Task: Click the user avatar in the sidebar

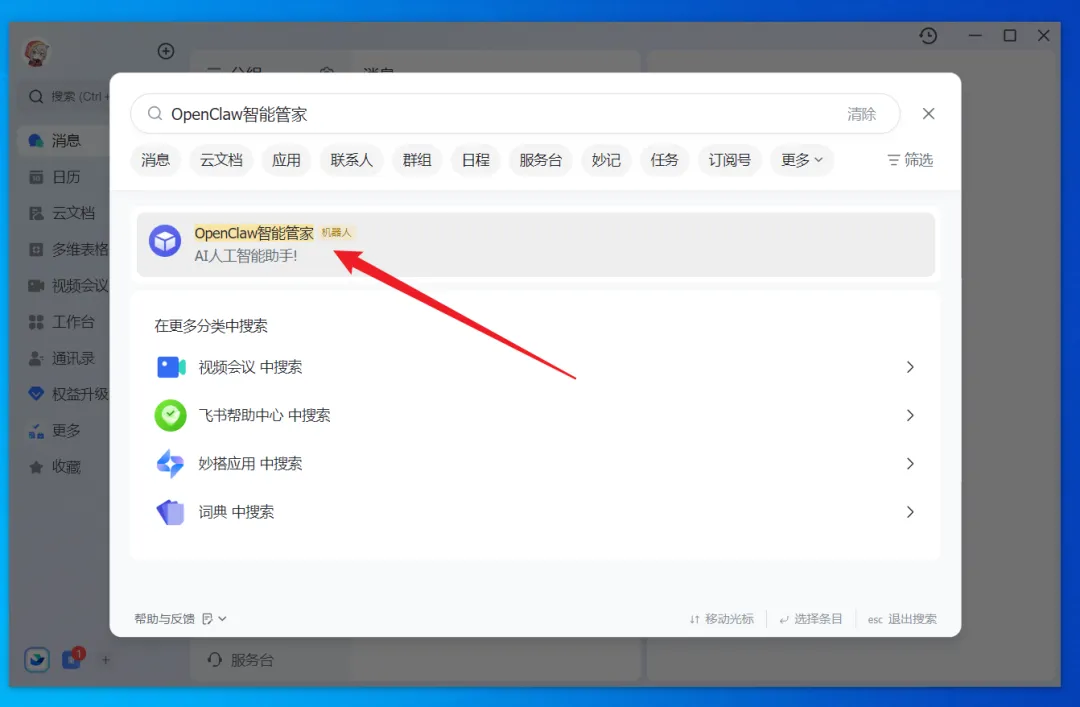Action: coord(37,52)
